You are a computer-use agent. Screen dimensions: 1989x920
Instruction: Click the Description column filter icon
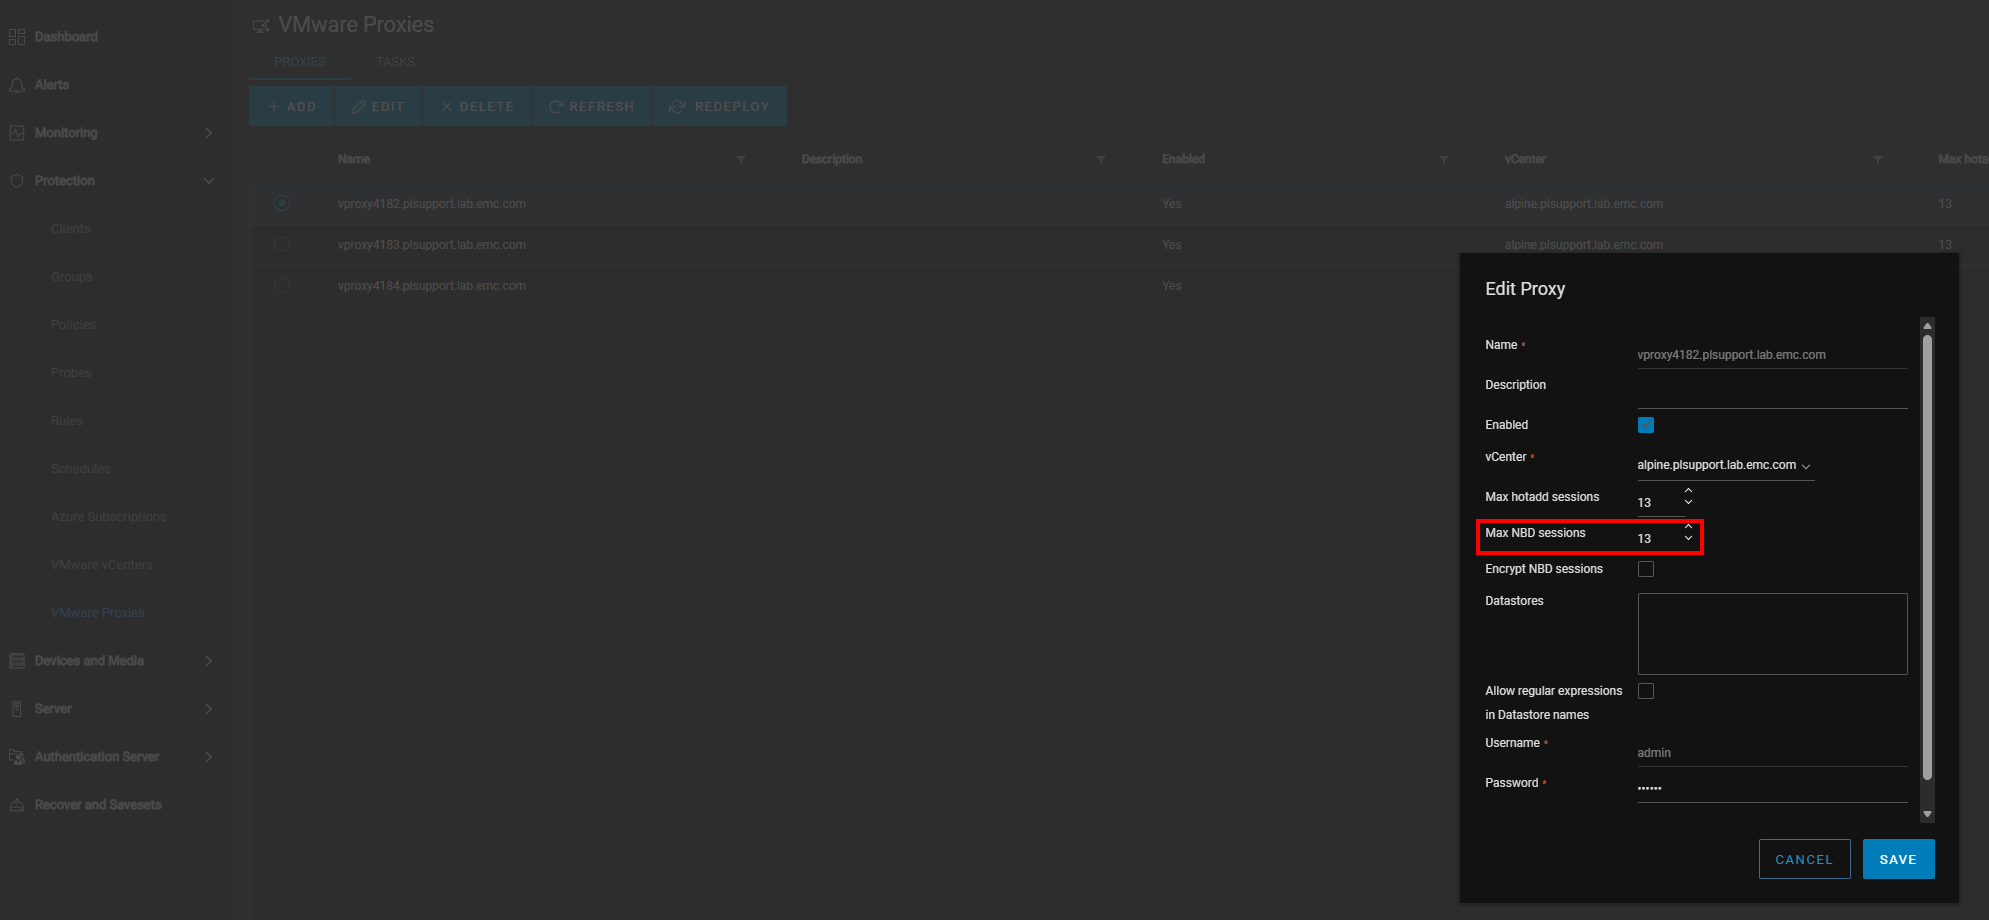1101,160
